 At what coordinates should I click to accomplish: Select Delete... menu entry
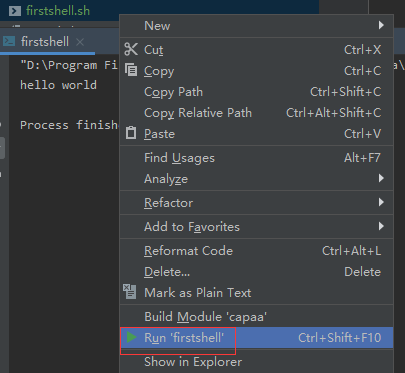(x=256, y=272)
